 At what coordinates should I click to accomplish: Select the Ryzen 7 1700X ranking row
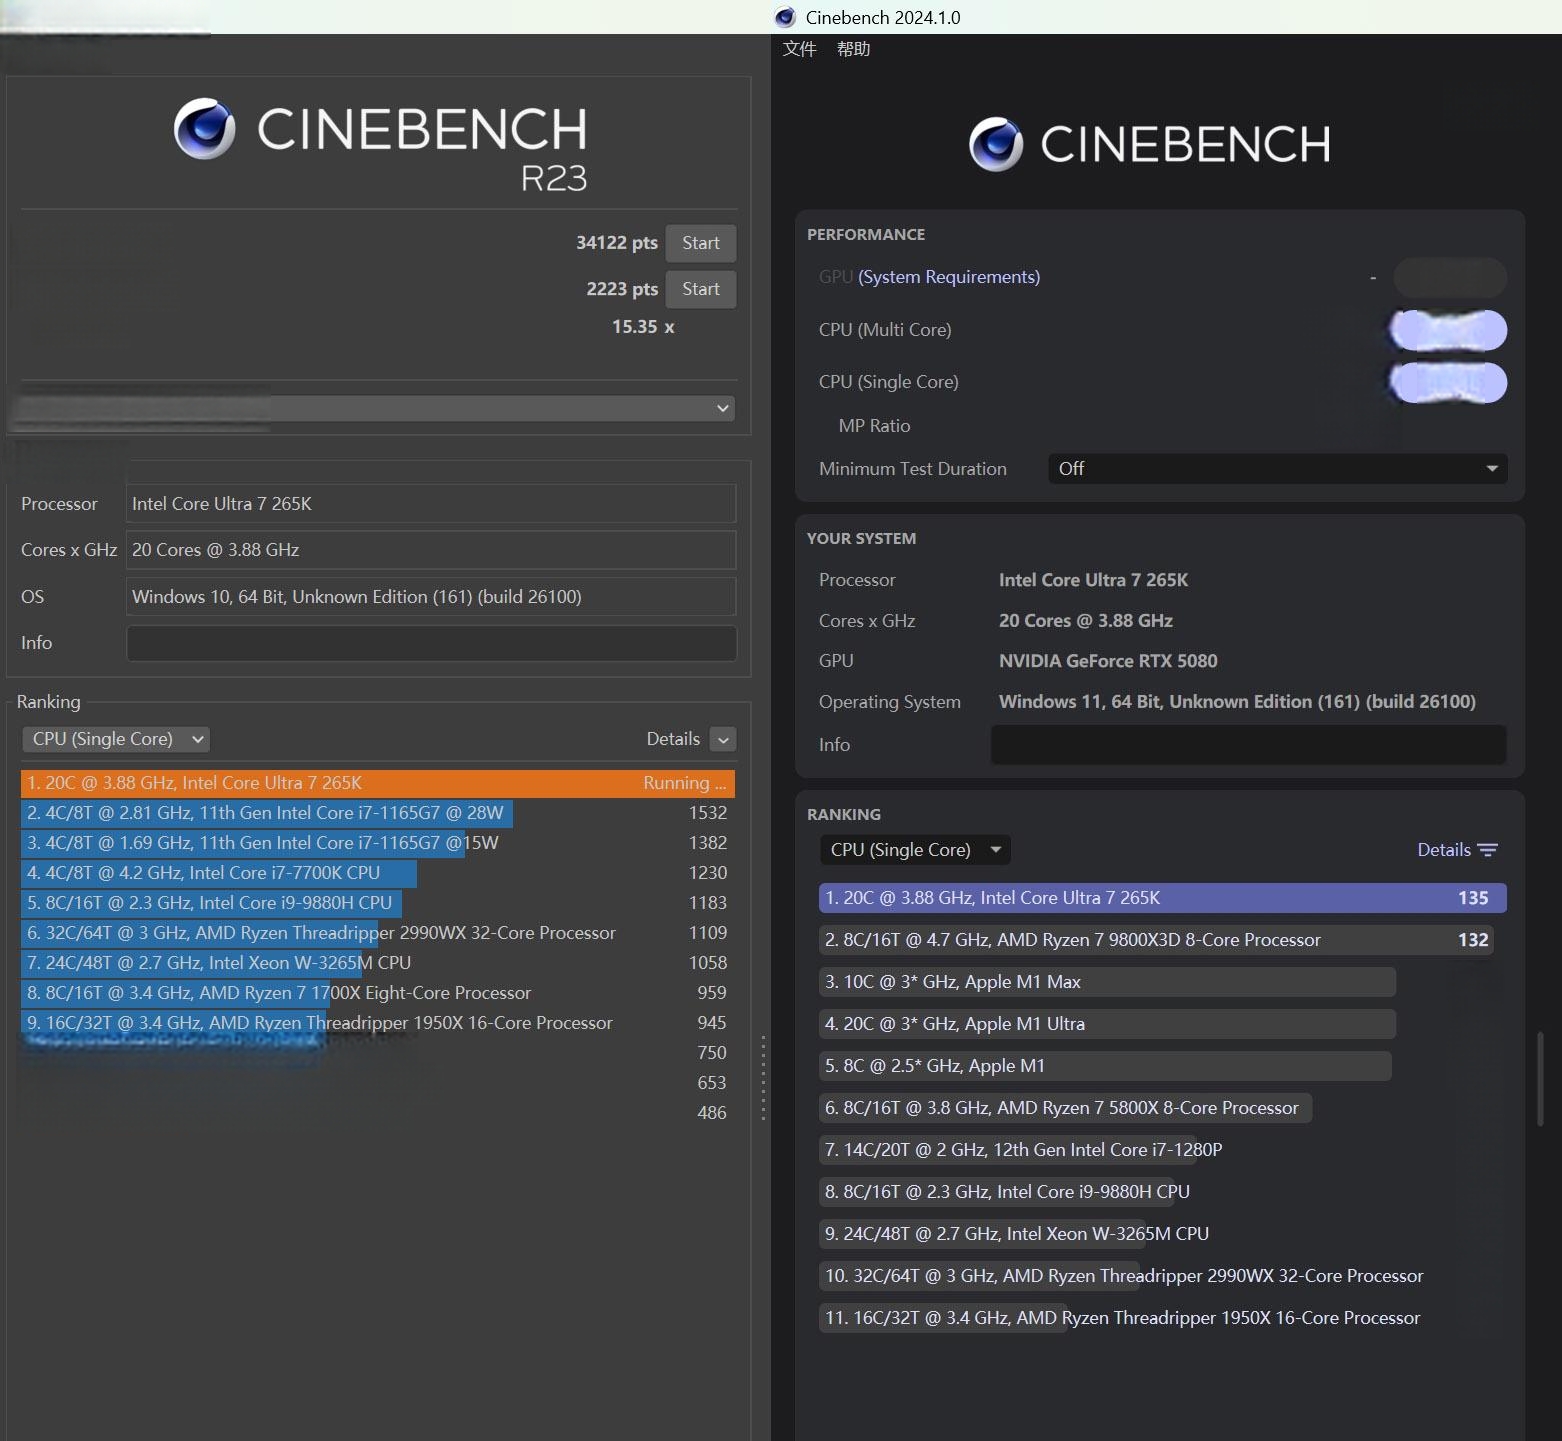click(378, 993)
